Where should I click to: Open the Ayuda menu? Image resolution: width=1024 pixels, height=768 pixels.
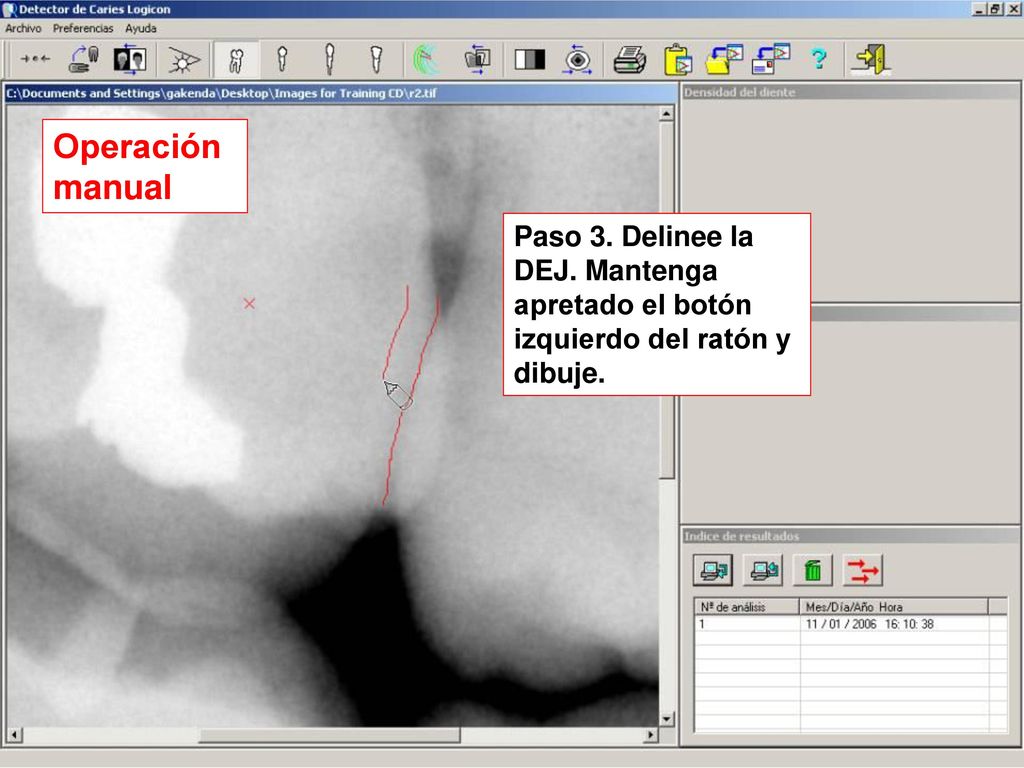140,28
